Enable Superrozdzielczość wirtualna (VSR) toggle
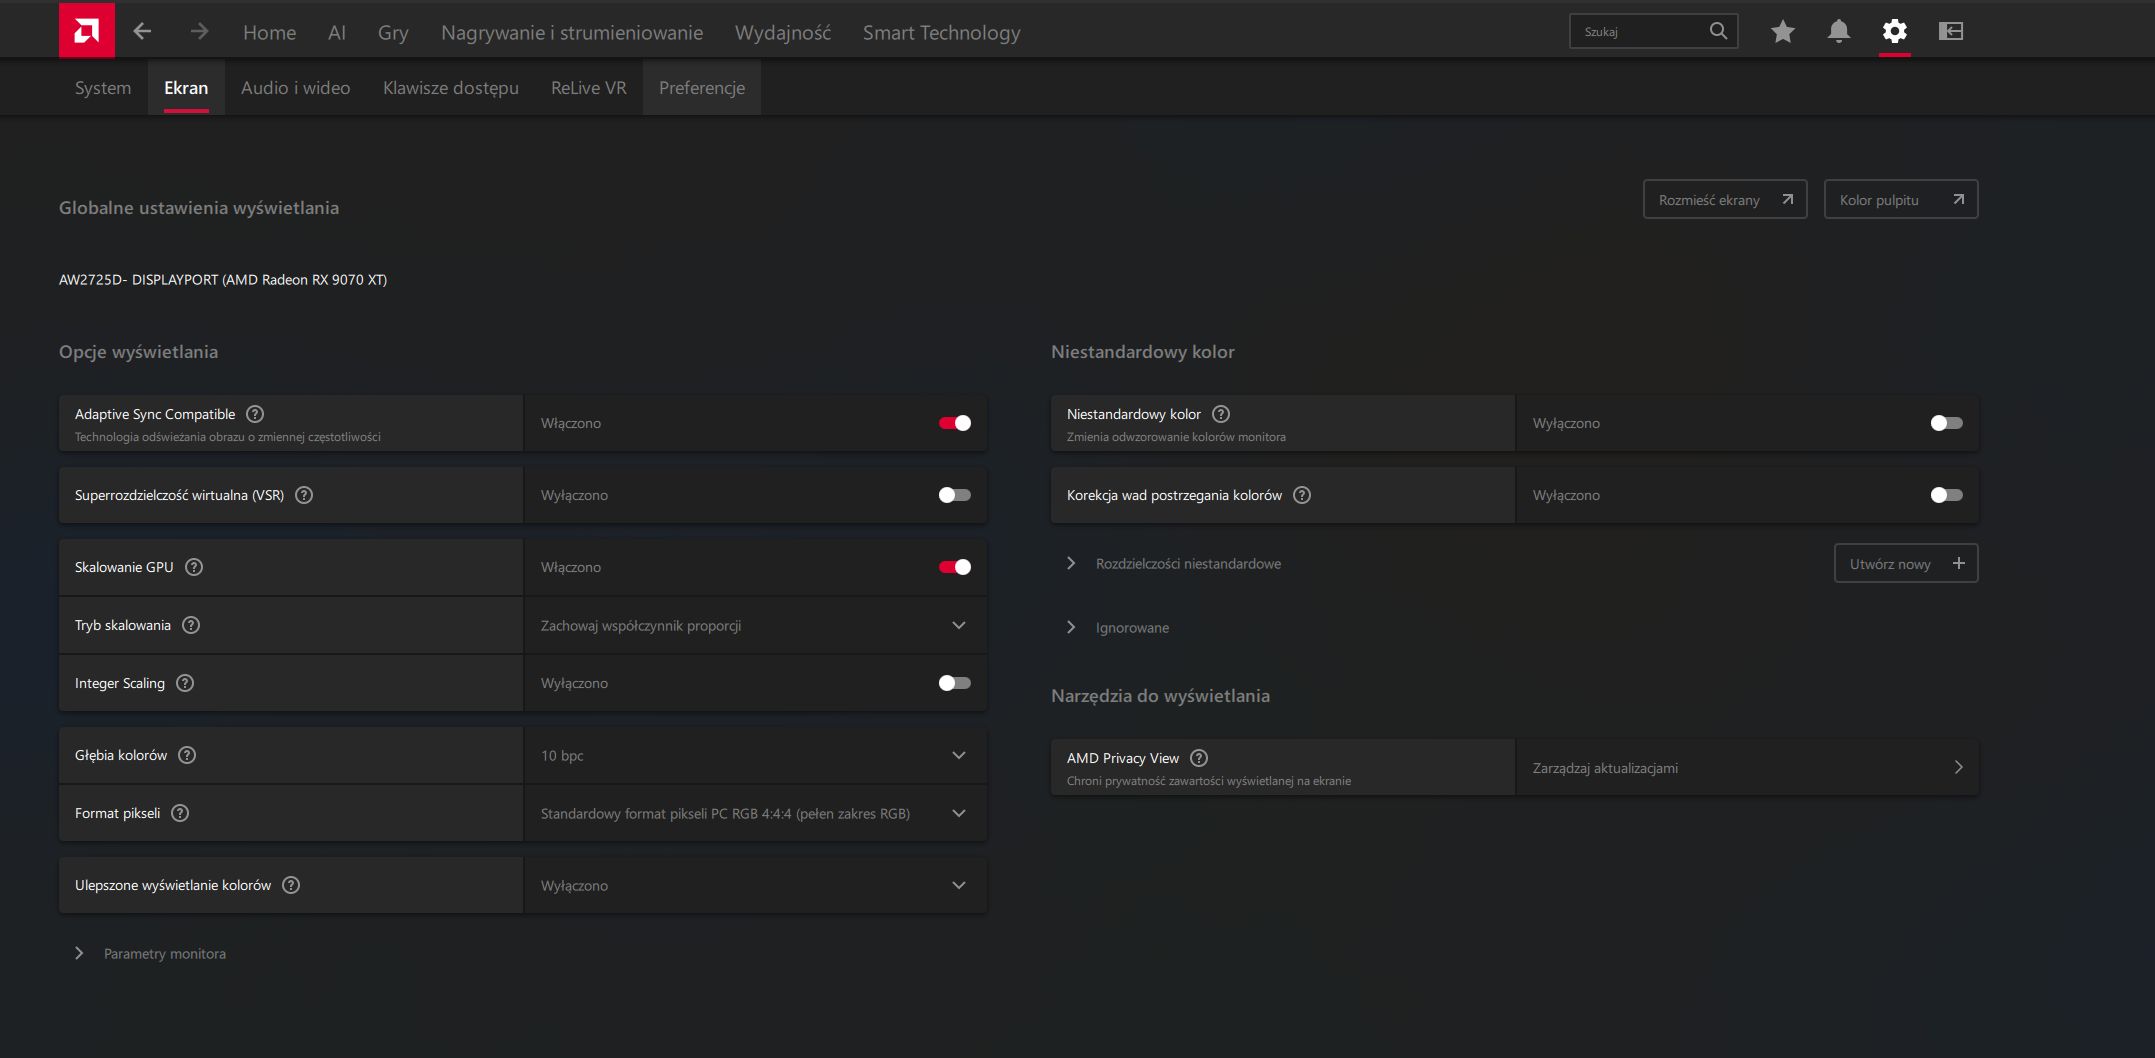The height and width of the screenshot is (1058, 2155). coord(954,495)
